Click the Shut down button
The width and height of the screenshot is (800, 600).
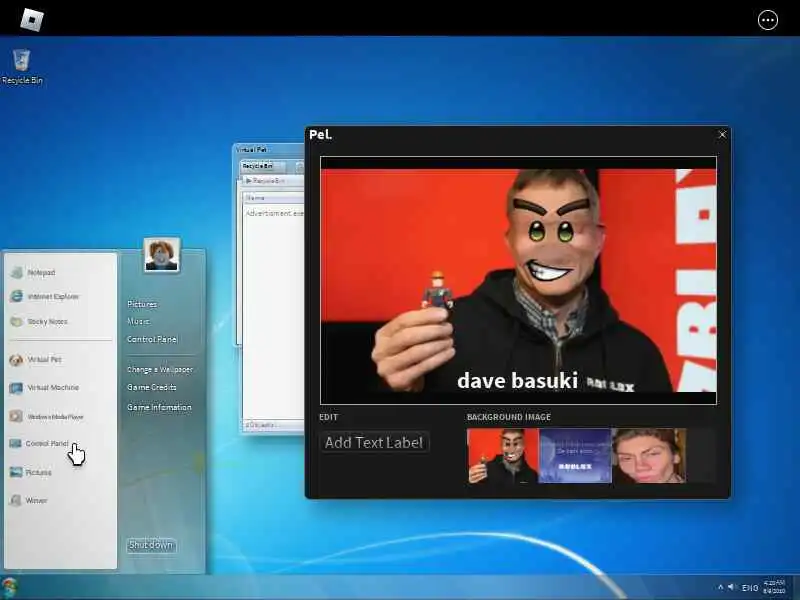(x=151, y=545)
